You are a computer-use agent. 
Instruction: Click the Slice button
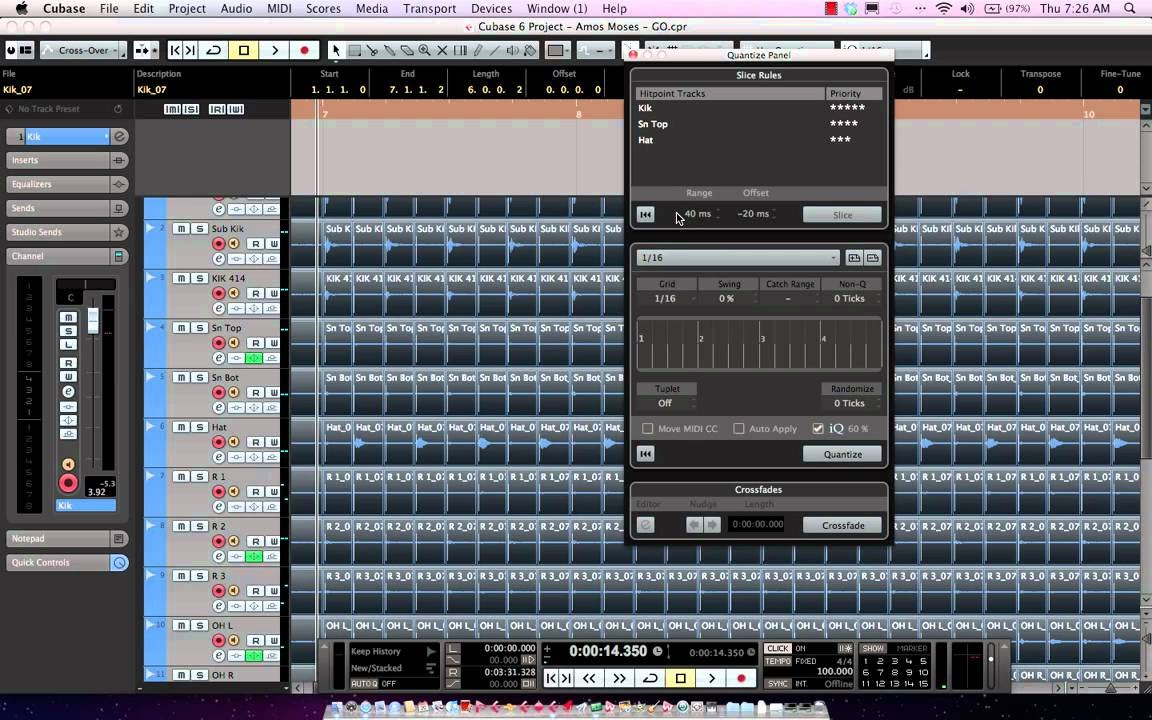[843, 215]
